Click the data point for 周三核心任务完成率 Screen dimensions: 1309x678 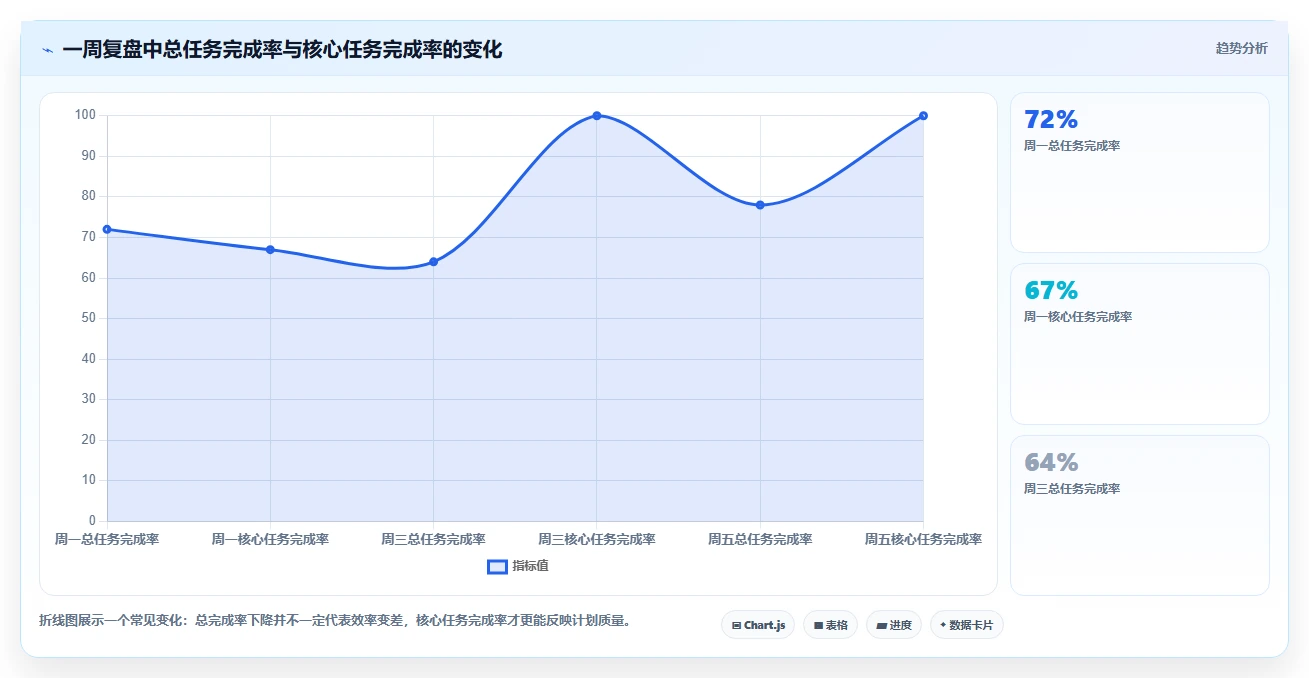(x=597, y=116)
